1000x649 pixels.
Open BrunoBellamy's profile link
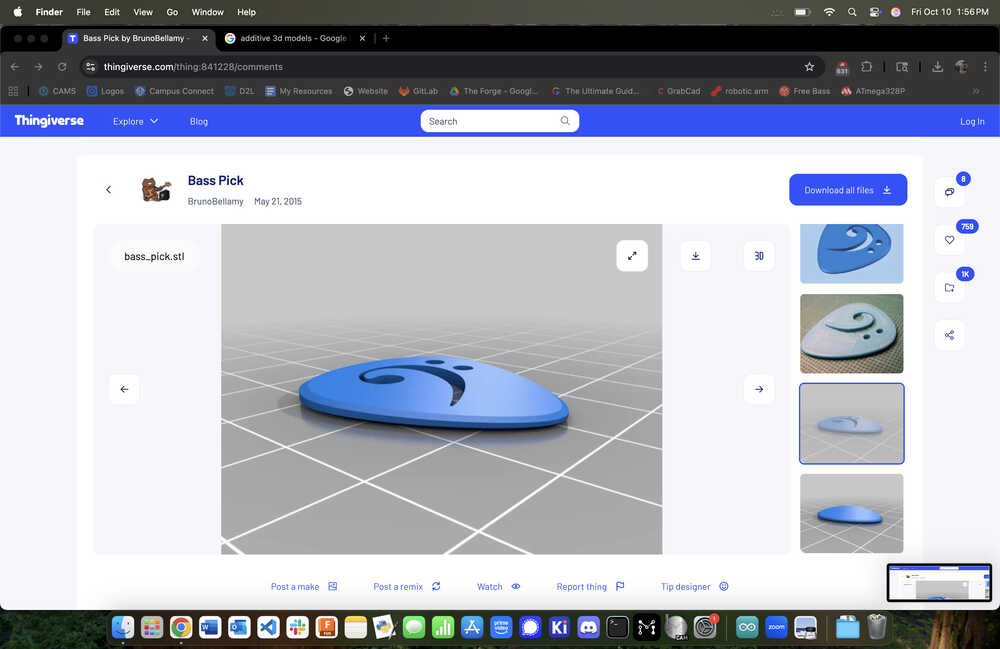click(216, 201)
